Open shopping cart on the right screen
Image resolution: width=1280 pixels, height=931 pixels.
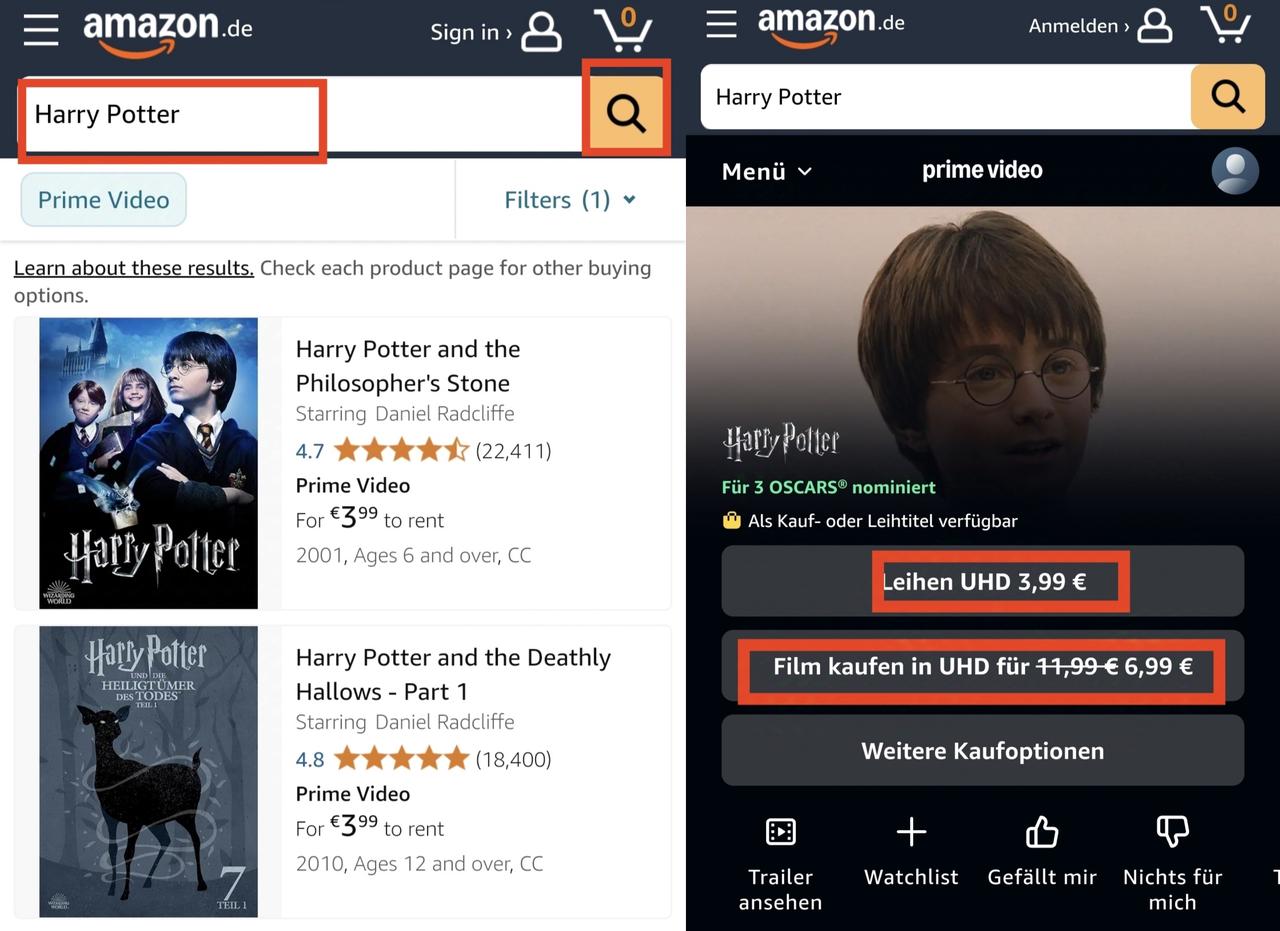pyautogui.click(x=1225, y=24)
